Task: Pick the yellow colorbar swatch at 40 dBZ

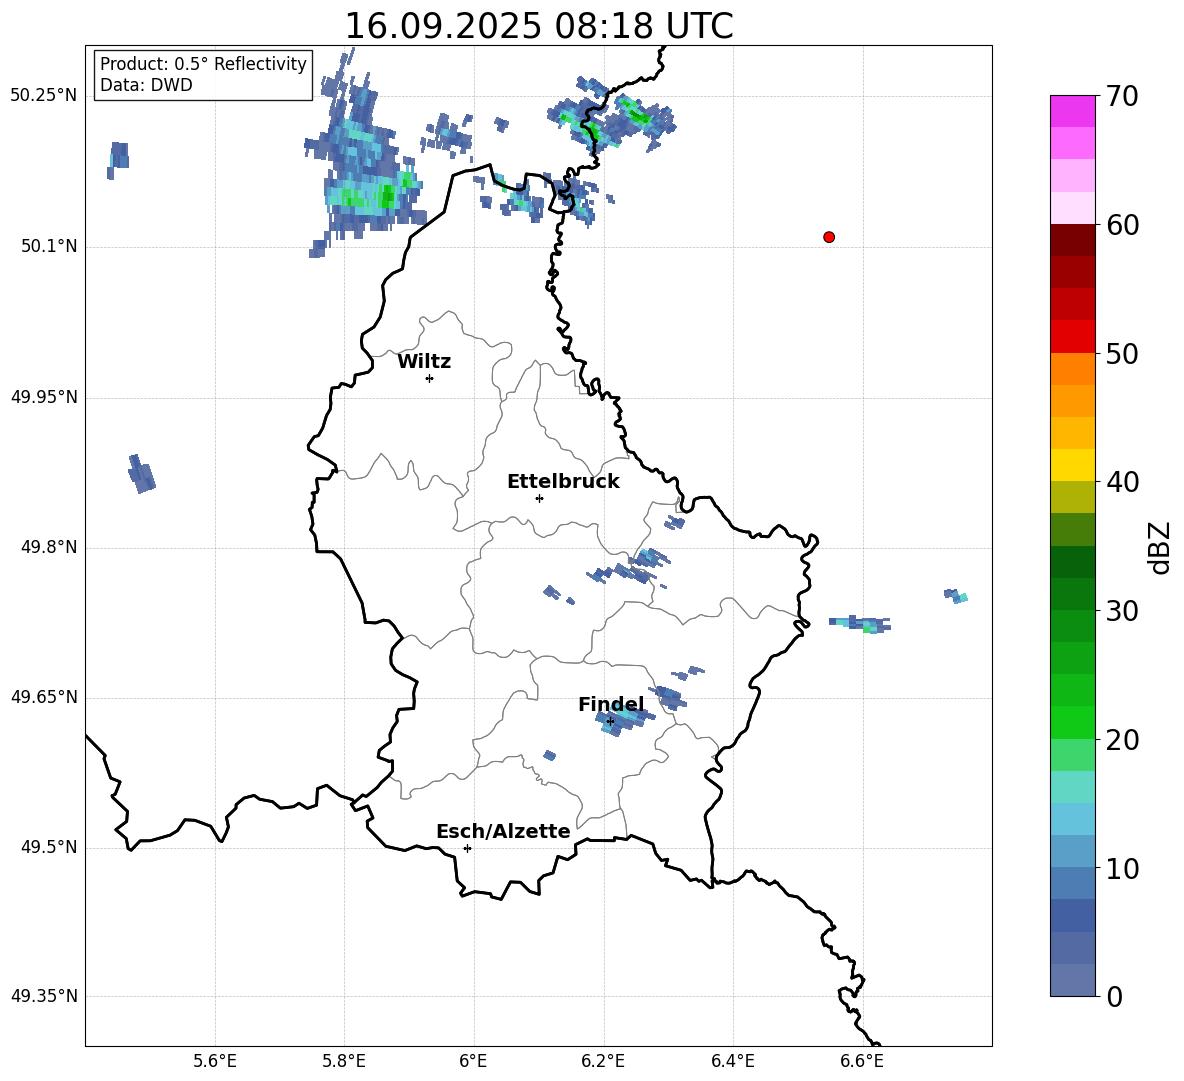Action: pyautogui.click(x=1073, y=465)
